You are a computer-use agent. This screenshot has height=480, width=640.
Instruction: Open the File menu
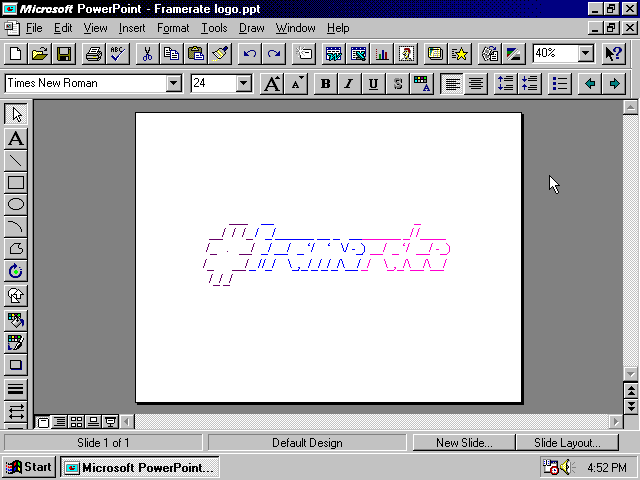(34, 28)
